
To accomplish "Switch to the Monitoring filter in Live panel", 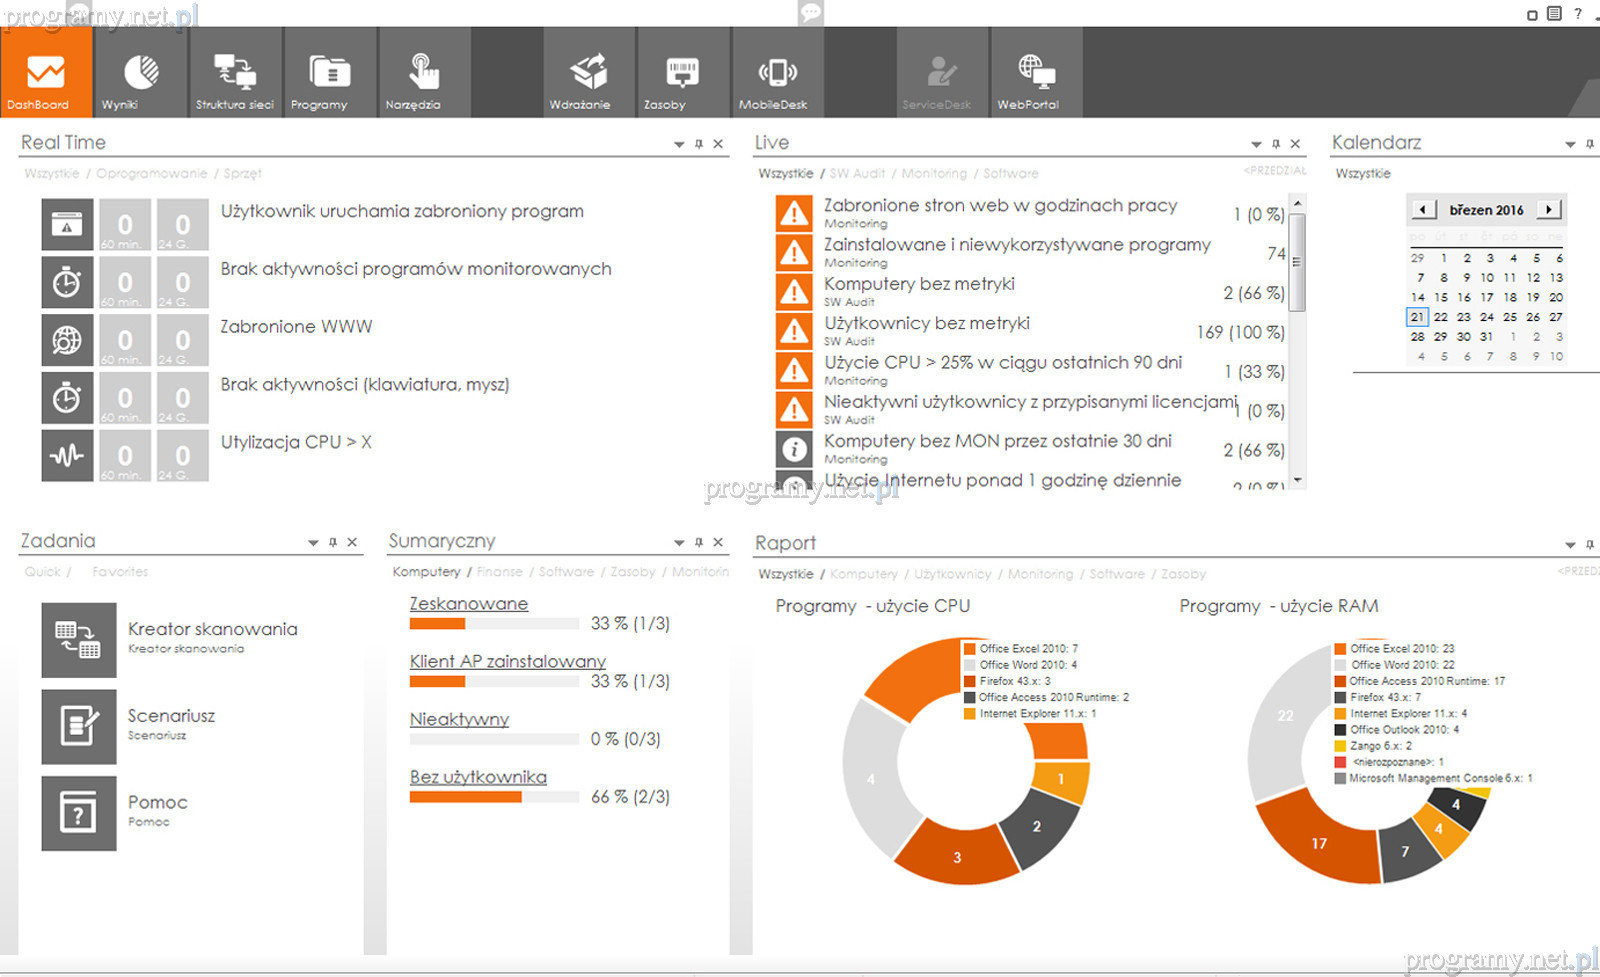I will (934, 174).
